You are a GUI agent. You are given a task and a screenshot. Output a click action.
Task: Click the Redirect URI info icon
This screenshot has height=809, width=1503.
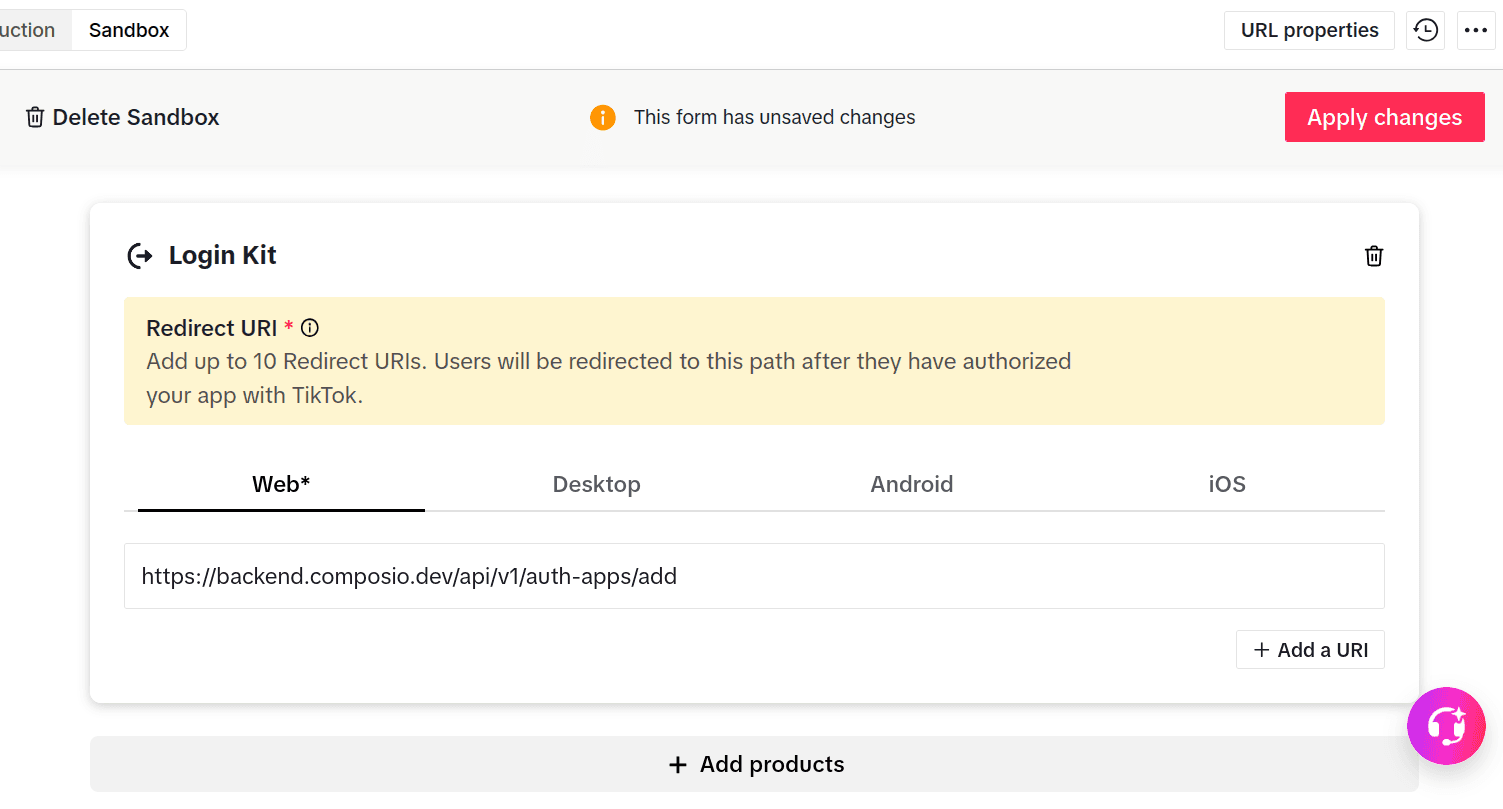310,327
